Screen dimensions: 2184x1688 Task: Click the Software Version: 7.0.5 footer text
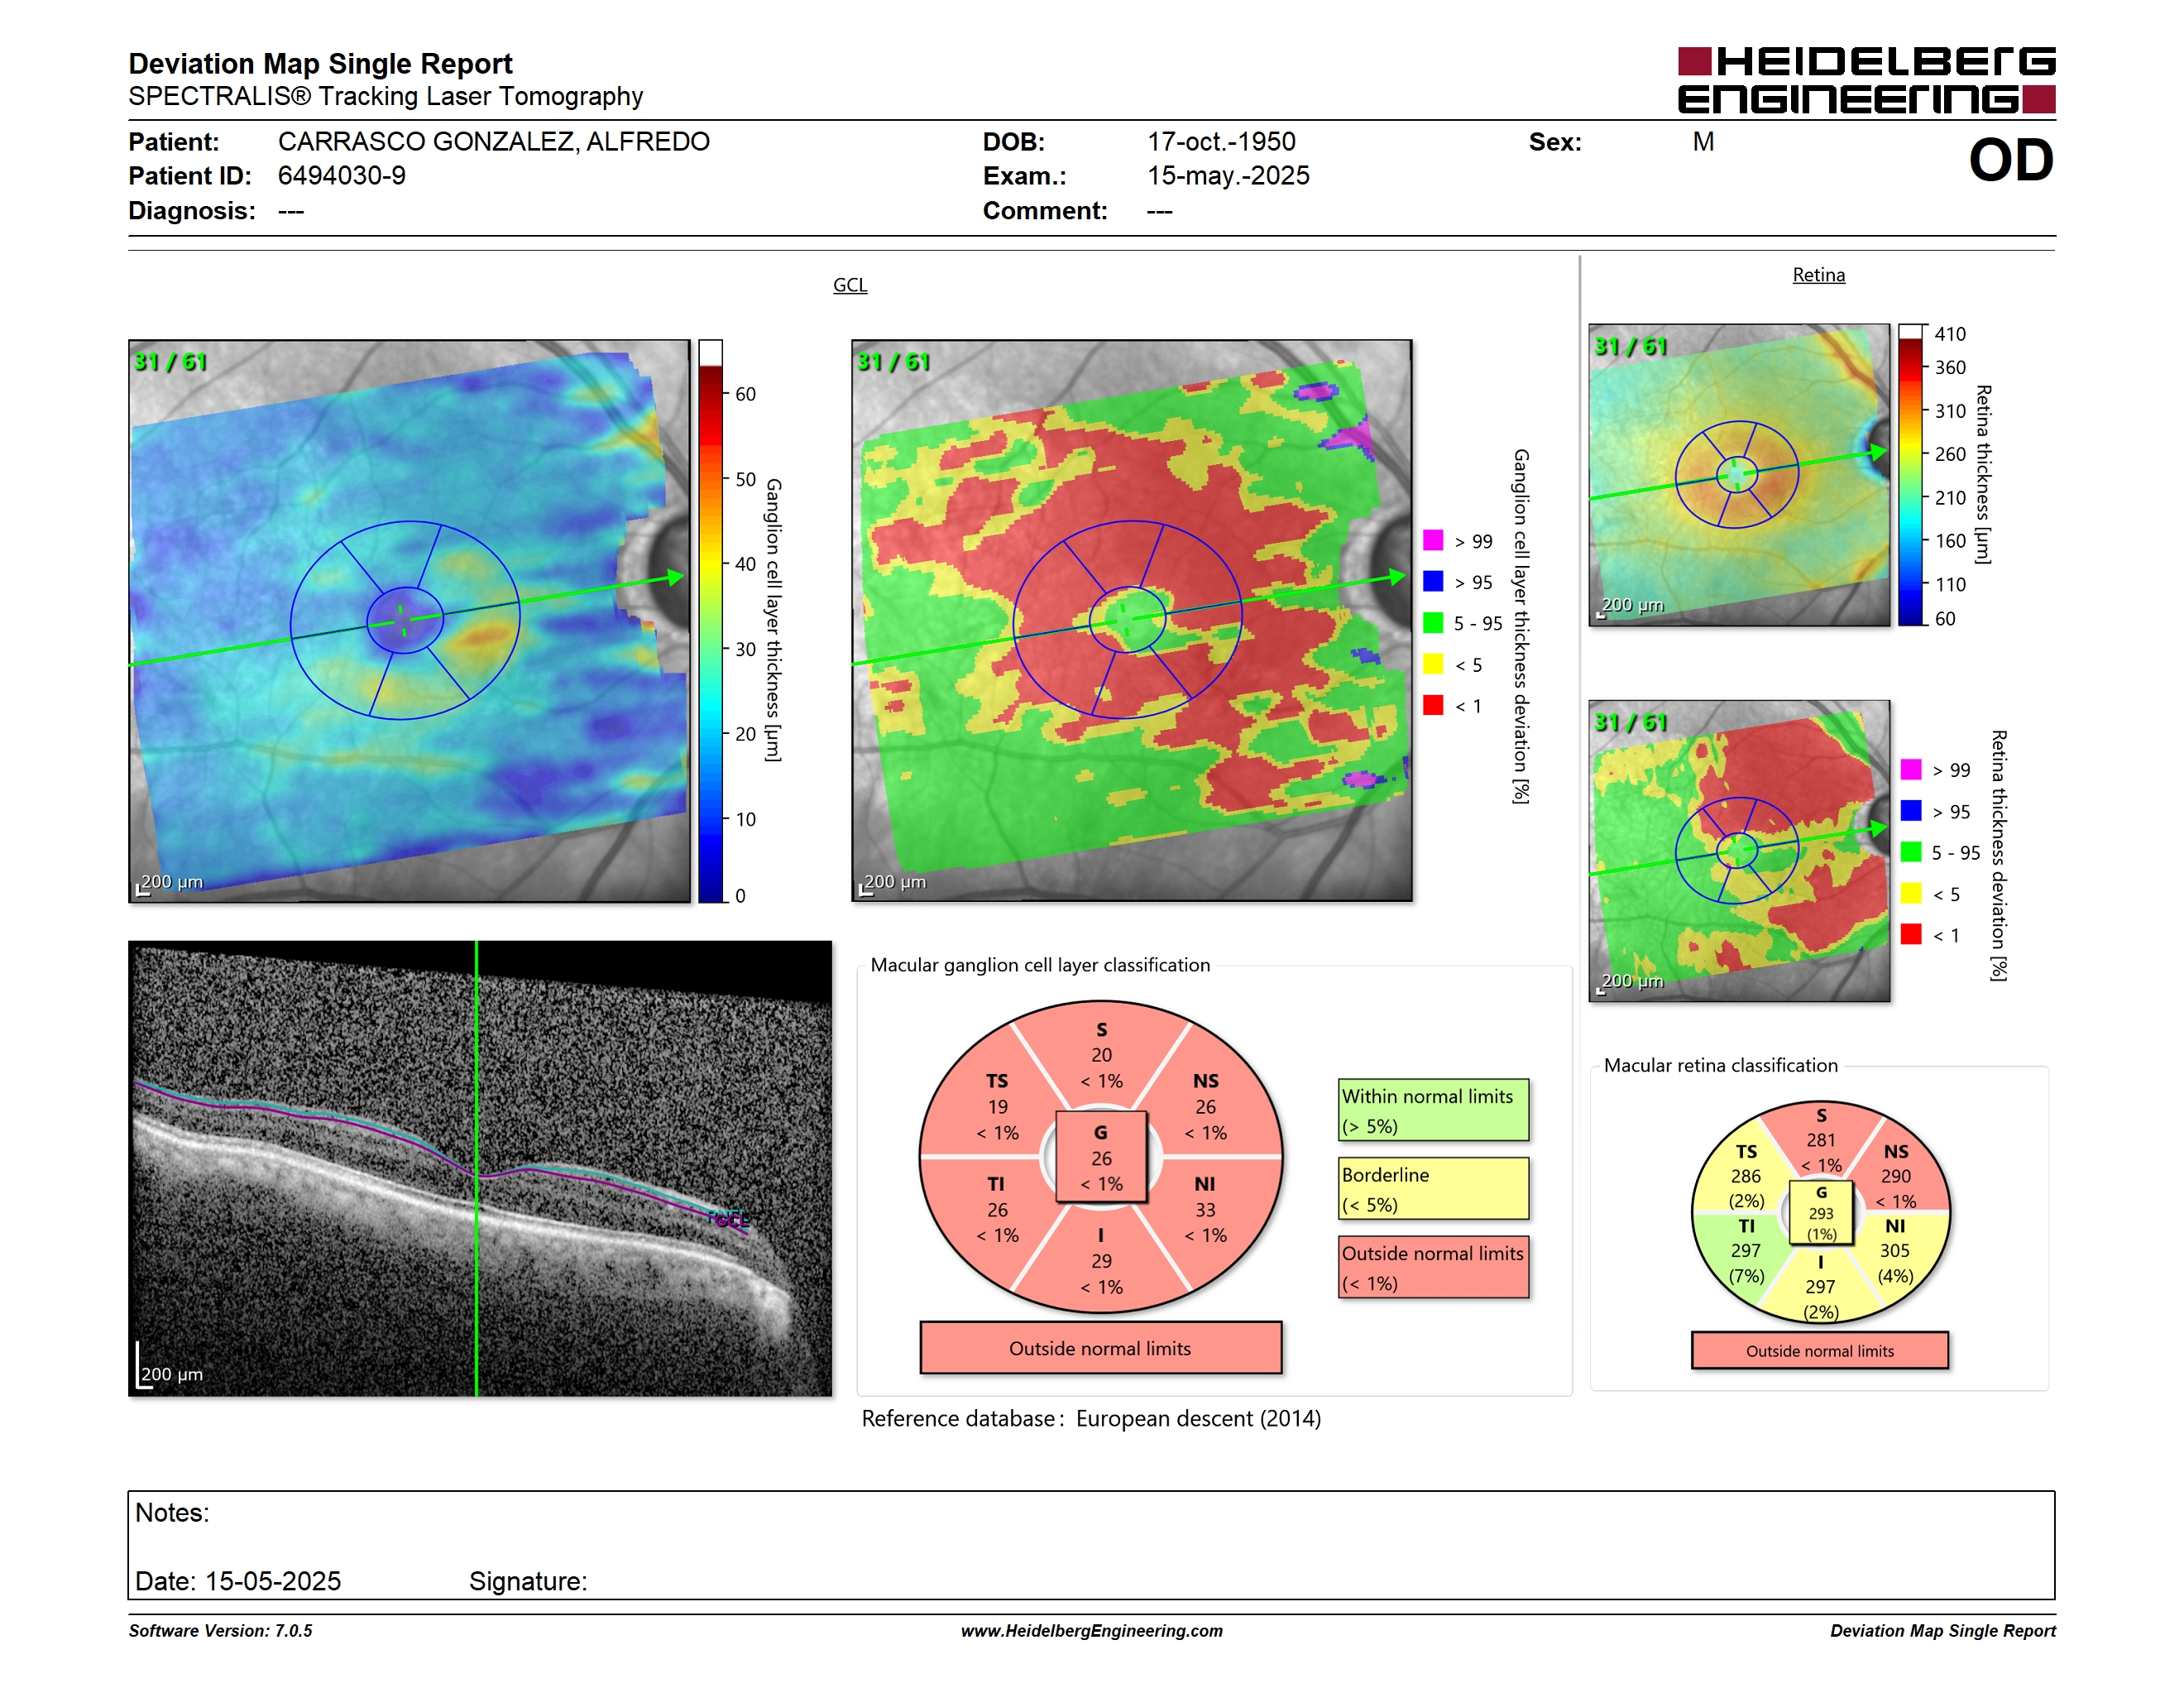220,1631
